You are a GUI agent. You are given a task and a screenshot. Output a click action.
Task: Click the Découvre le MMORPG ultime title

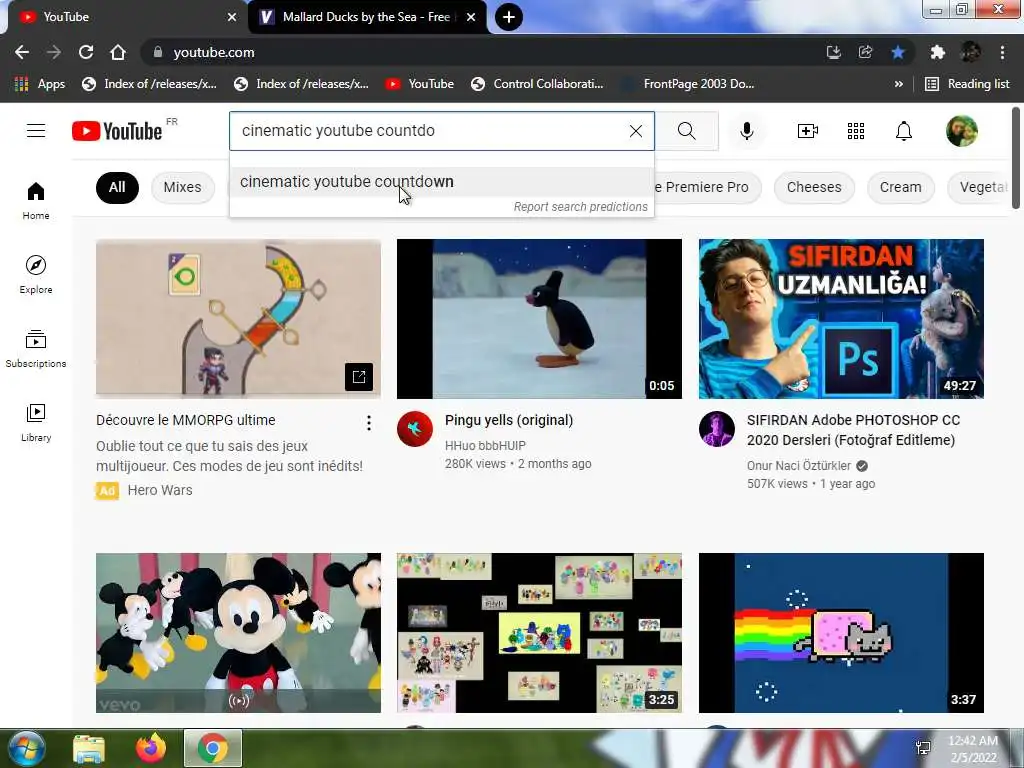pyautogui.click(x=185, y=420)
